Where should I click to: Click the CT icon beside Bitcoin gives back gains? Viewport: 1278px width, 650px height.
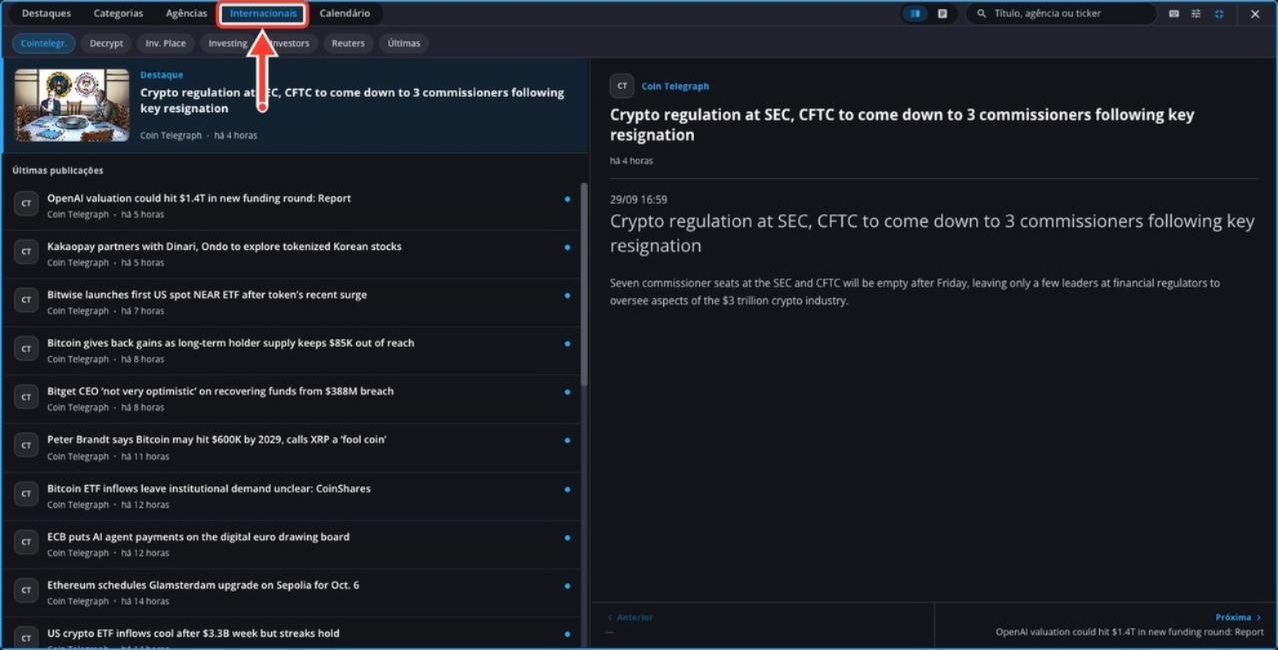26,349
